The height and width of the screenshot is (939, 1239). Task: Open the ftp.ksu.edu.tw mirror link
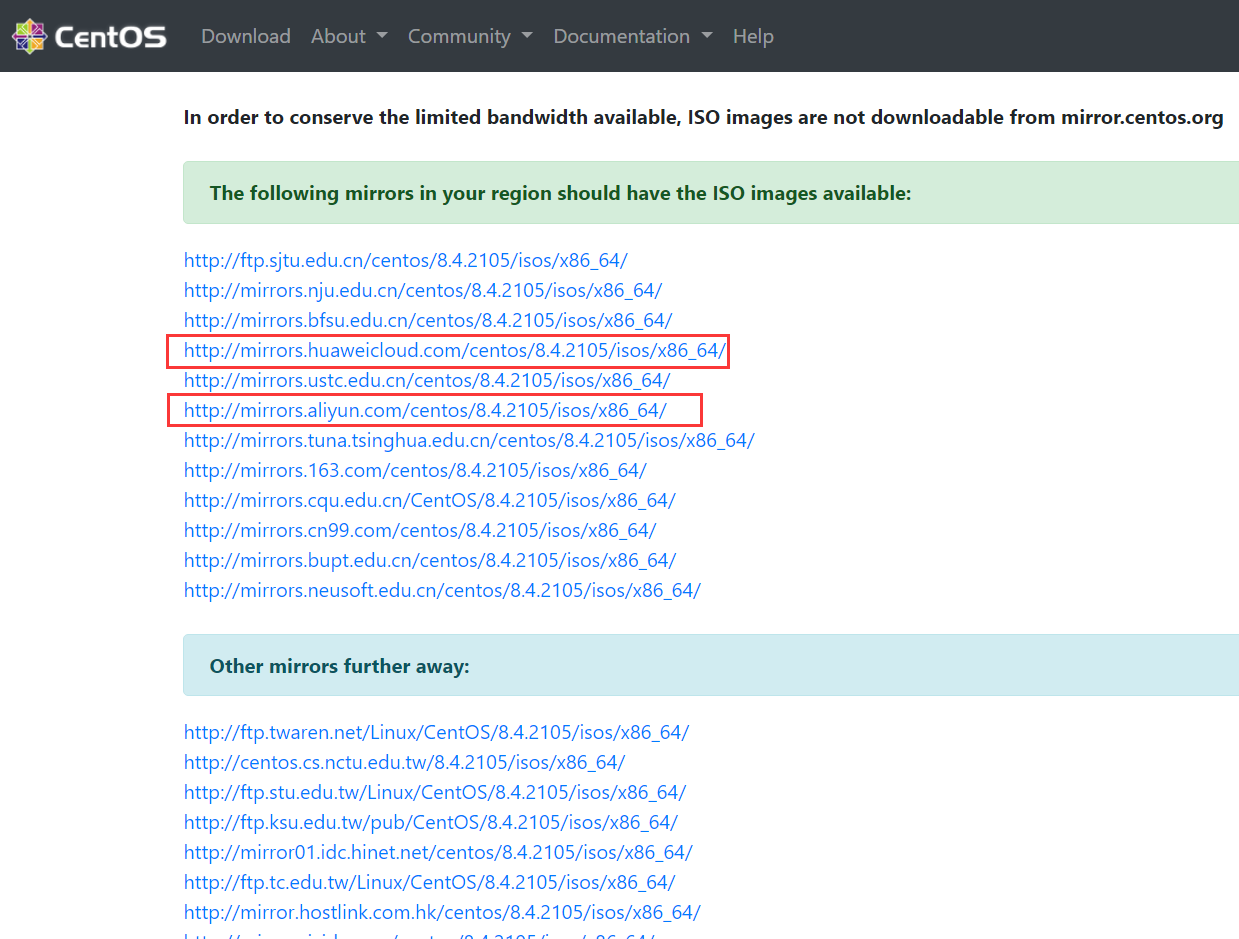[431, 822]
